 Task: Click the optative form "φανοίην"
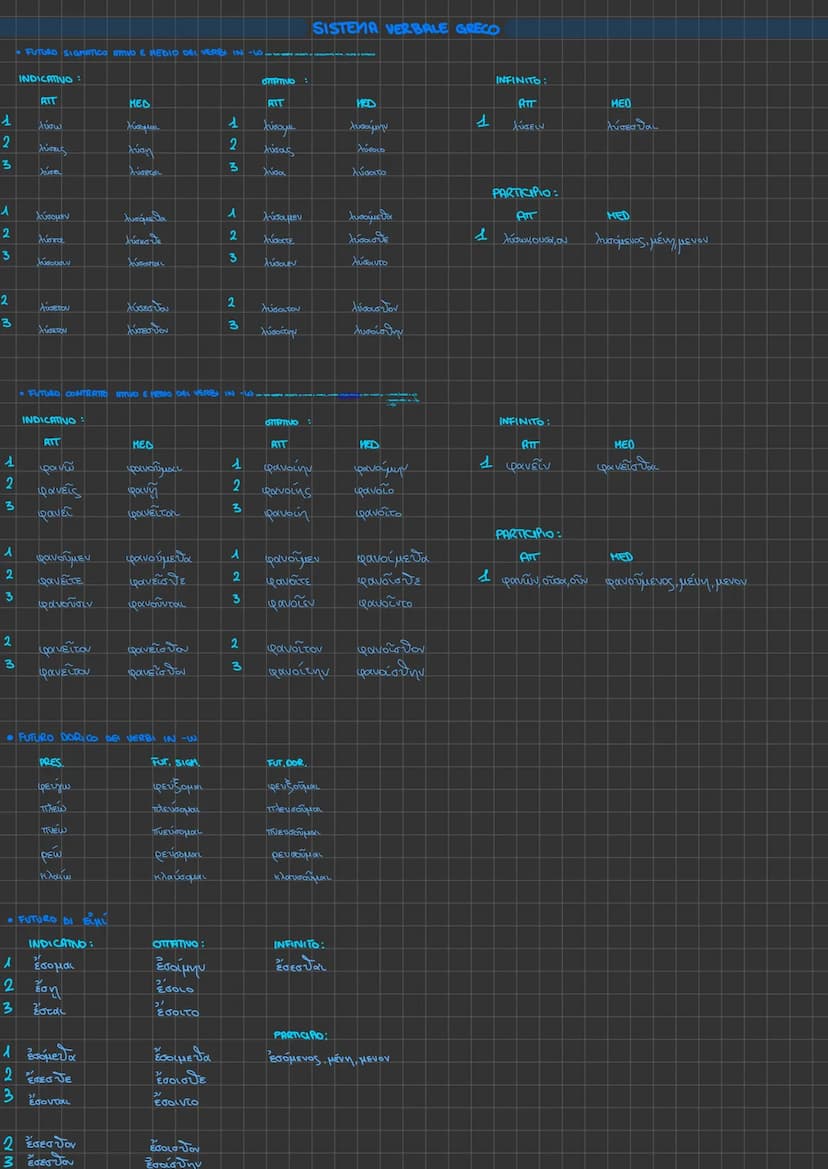point(286,468)
